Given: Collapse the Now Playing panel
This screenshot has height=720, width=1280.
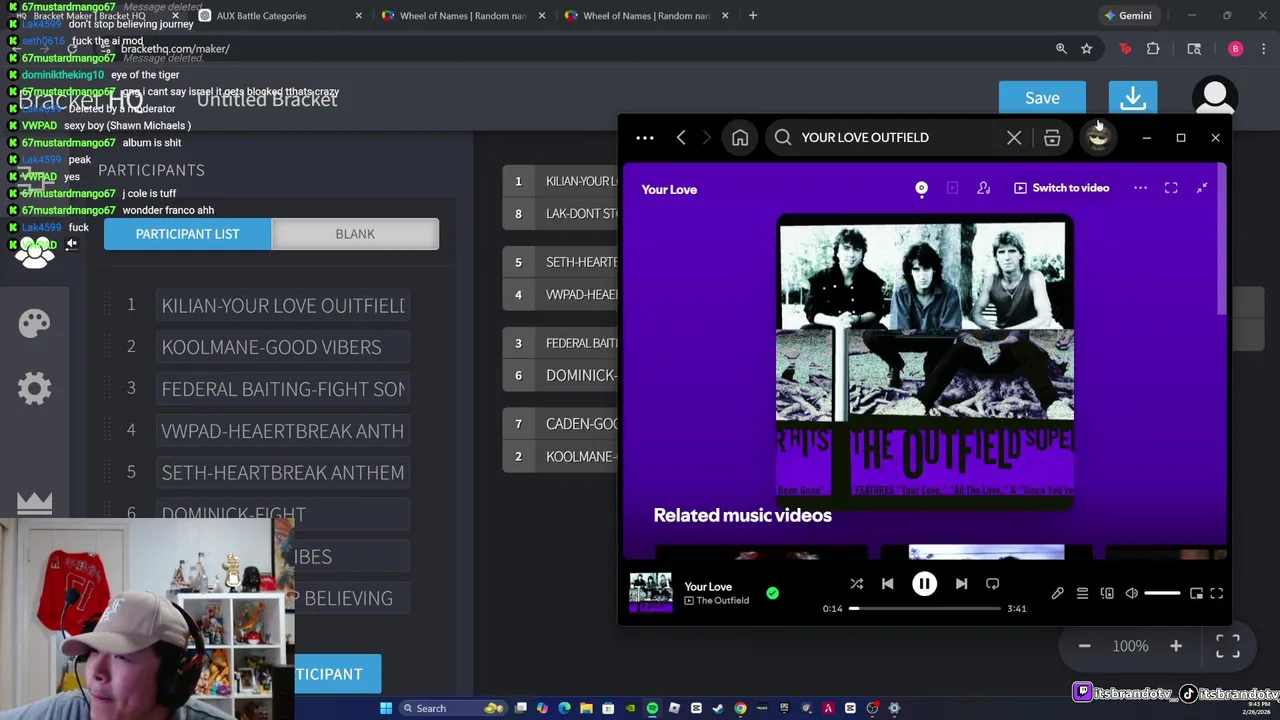Looking at the screenshot, I should click(x=1202, y=188).
